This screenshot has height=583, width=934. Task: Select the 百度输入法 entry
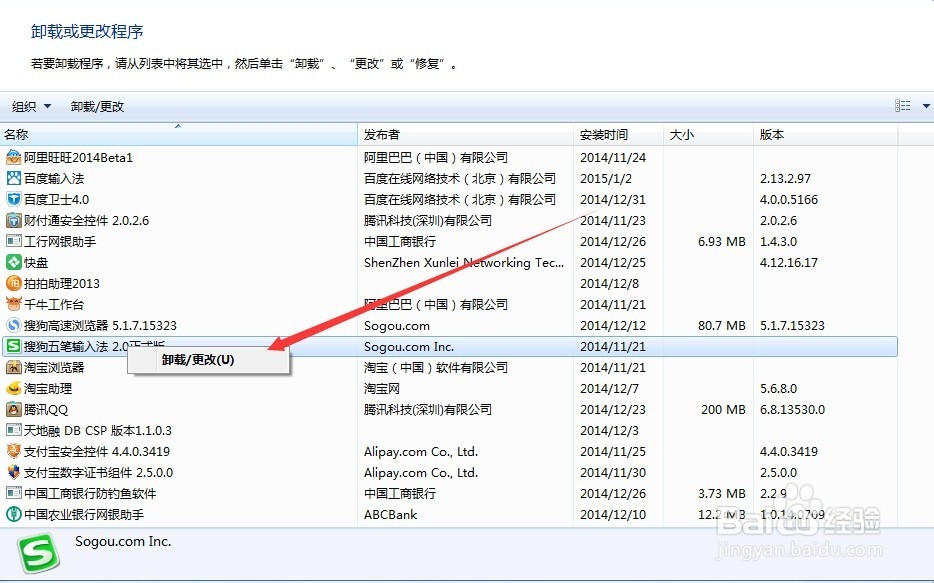54,178
